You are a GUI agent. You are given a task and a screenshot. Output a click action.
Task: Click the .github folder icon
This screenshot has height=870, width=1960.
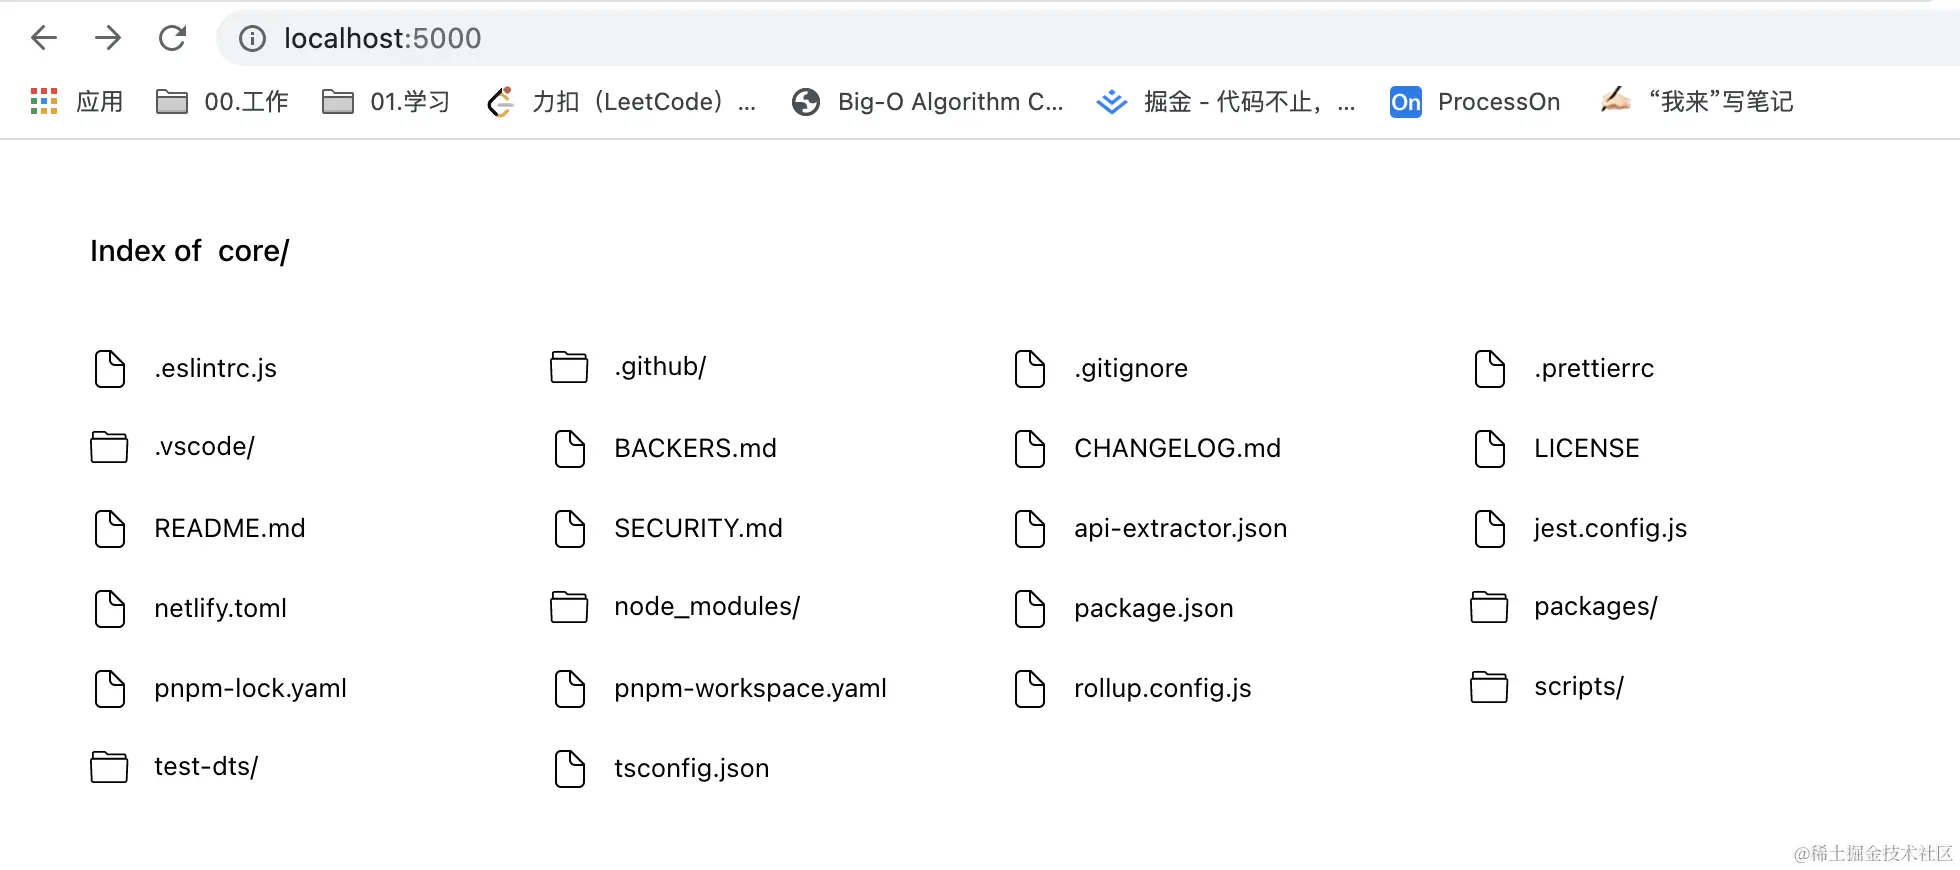click(x=569, y=367)
